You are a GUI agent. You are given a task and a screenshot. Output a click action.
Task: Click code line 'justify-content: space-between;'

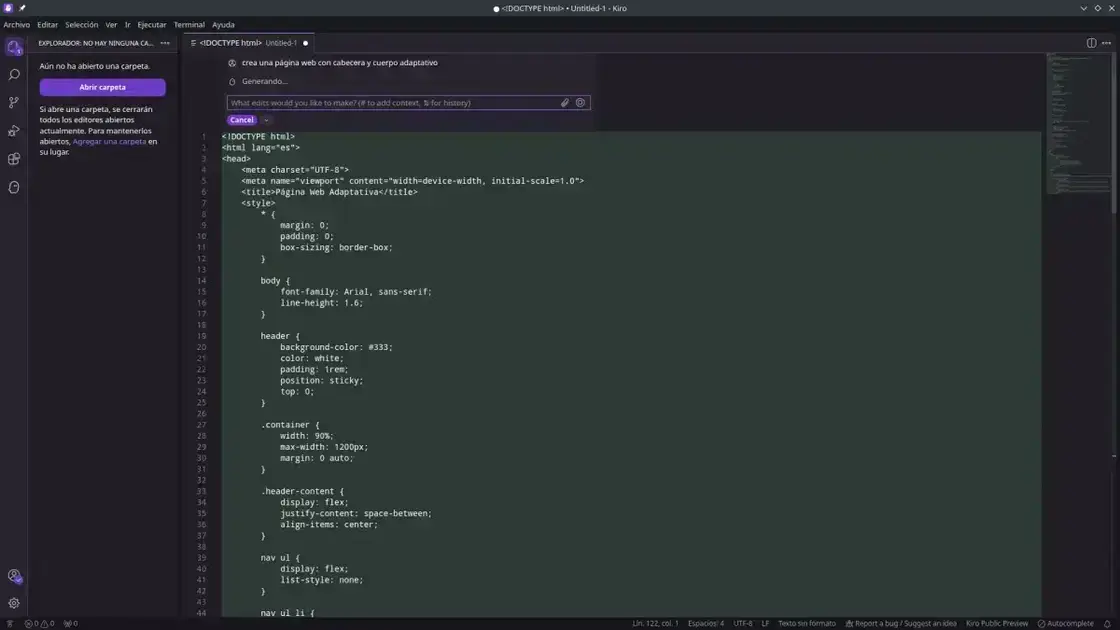[x=356, y=514]
